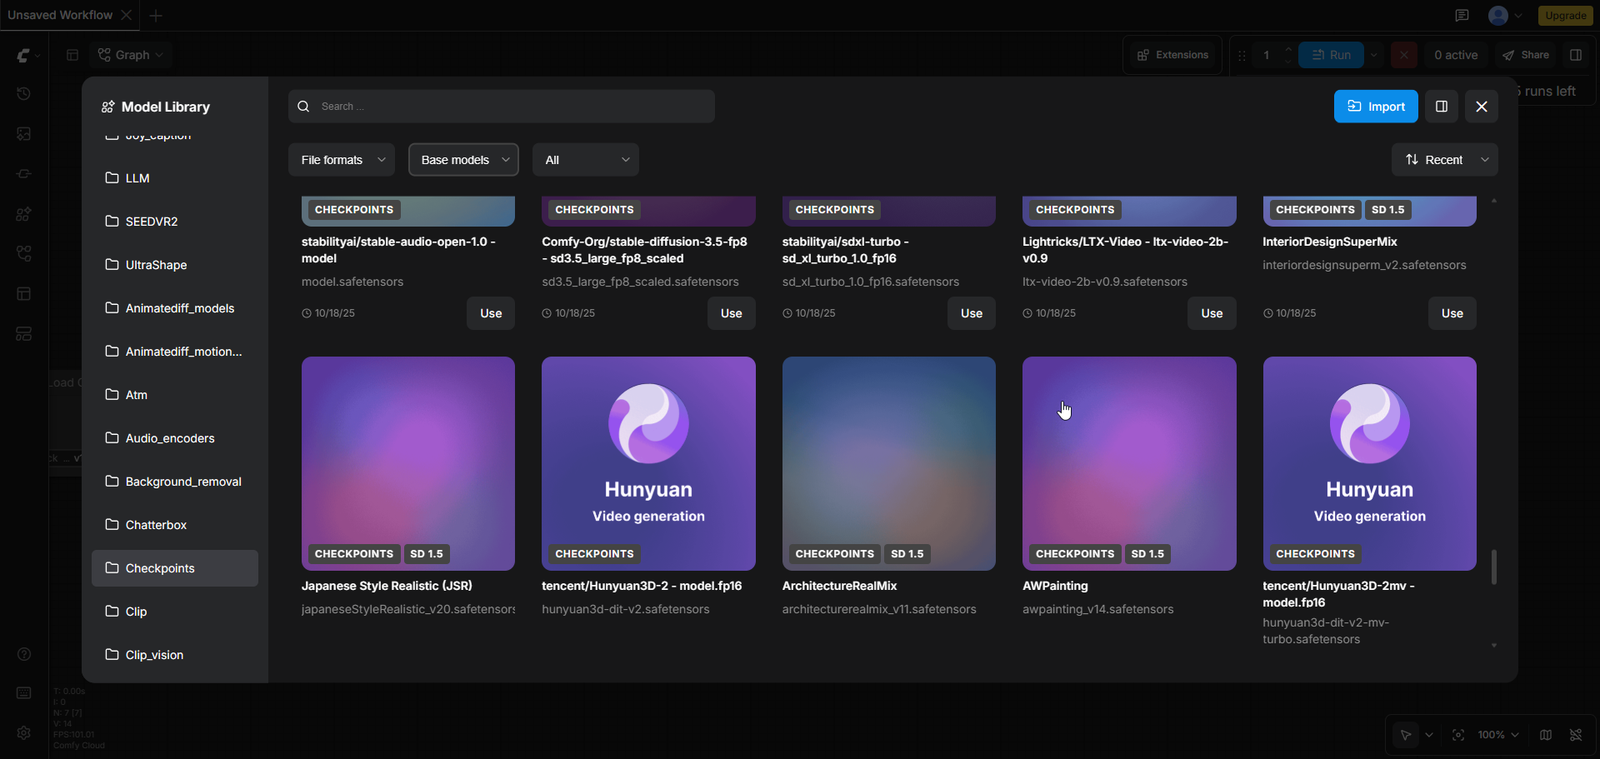Select the Atm folder

(x=175, y=395)
